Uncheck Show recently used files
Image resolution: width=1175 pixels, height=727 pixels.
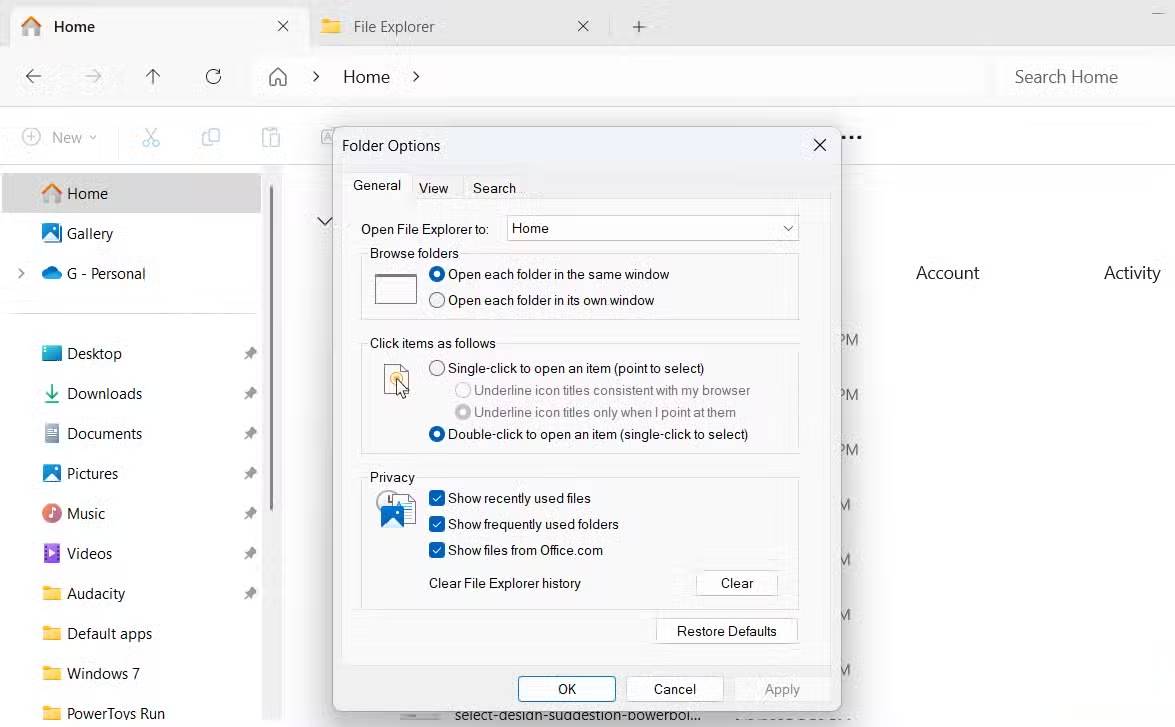pos(437,498)
